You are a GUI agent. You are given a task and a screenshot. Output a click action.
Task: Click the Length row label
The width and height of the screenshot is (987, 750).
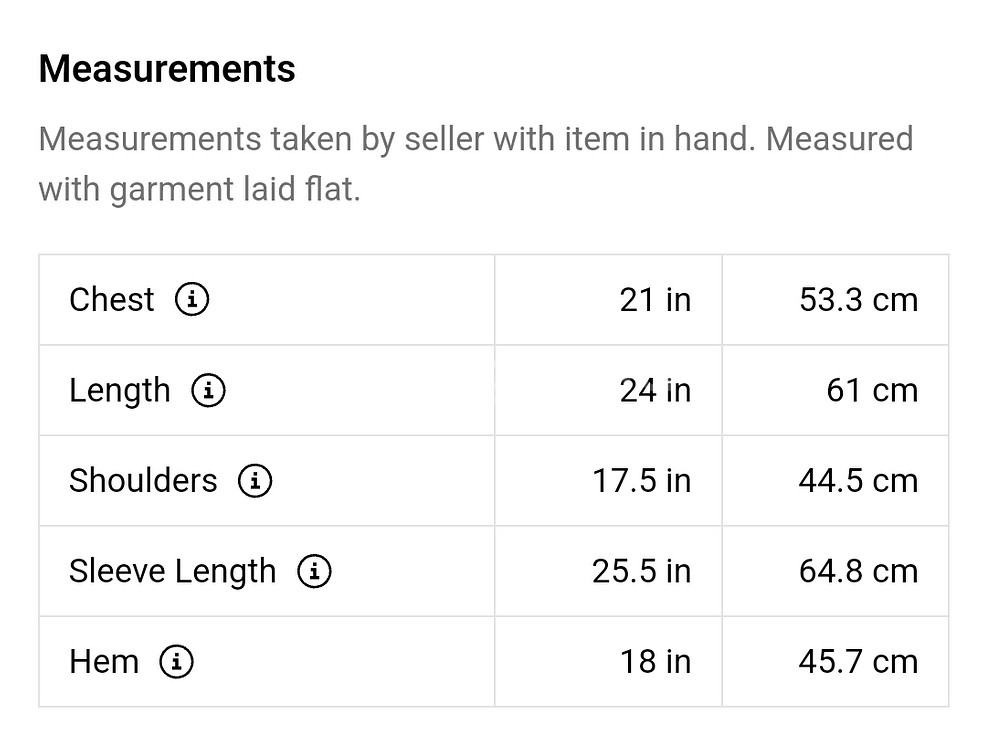[x=120, y=390]
